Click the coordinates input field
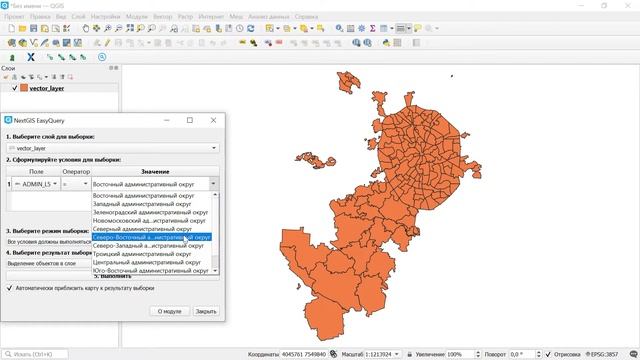 (304, 354)
